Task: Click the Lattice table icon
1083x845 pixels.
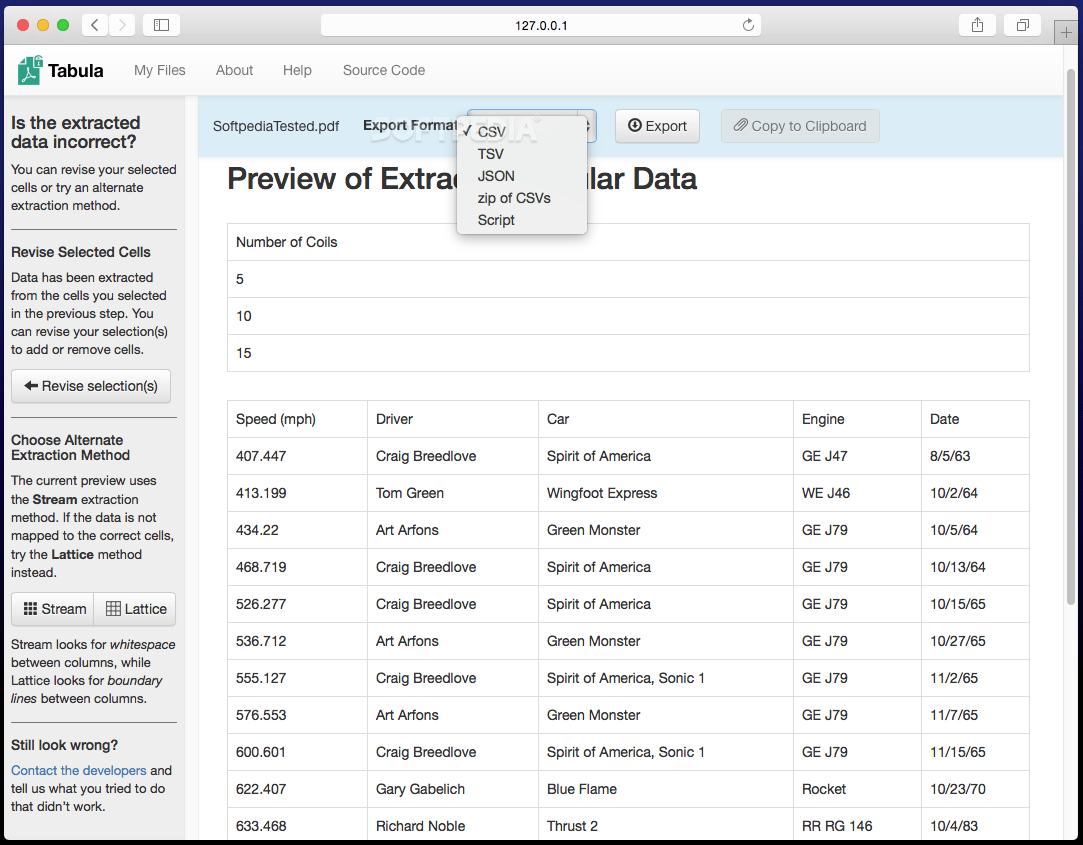Action: pyautogui.click(x=113, y=609)
